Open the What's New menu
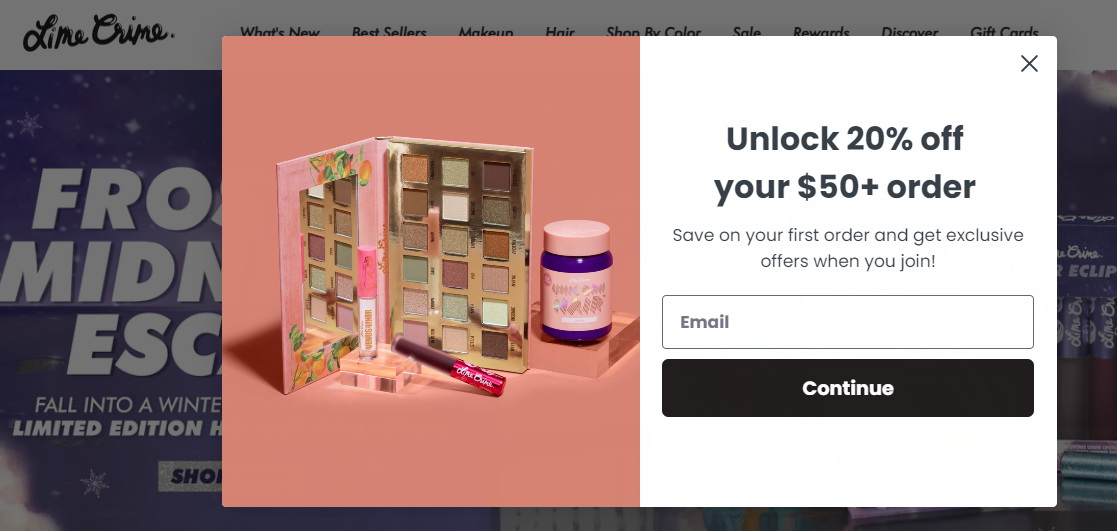The width and height of the screenshot is (1117, 531). pyautogui.click(x=279, y=32)
